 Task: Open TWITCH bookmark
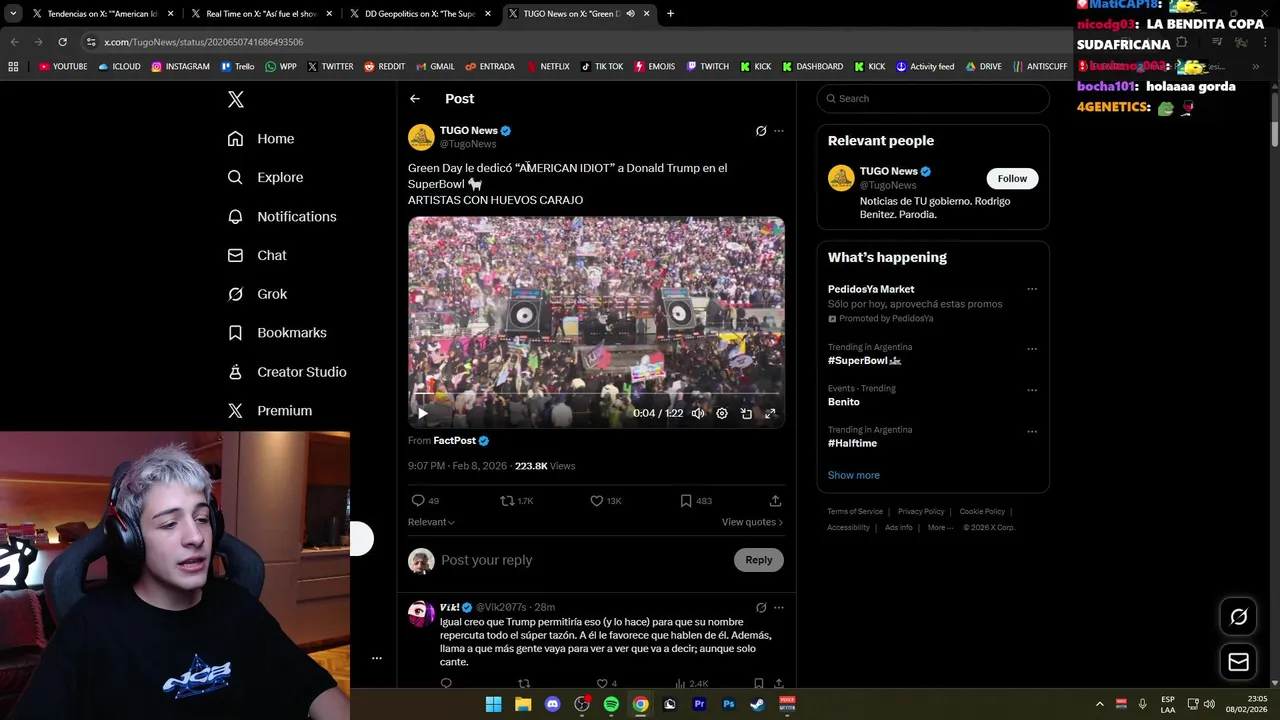707,66
